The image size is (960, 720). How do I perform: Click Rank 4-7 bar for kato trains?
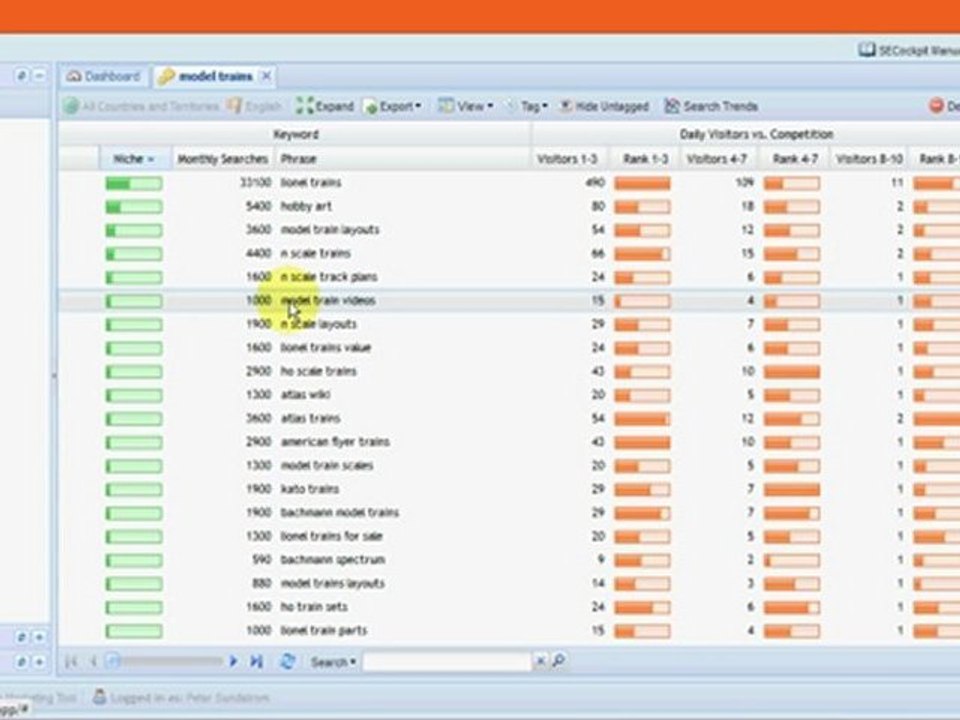[792, 490]
